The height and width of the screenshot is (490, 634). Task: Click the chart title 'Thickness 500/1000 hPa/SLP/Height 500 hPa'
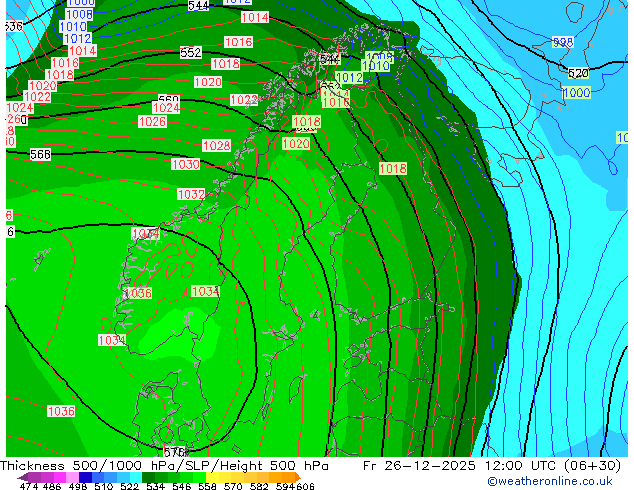(x=164, y=466)
